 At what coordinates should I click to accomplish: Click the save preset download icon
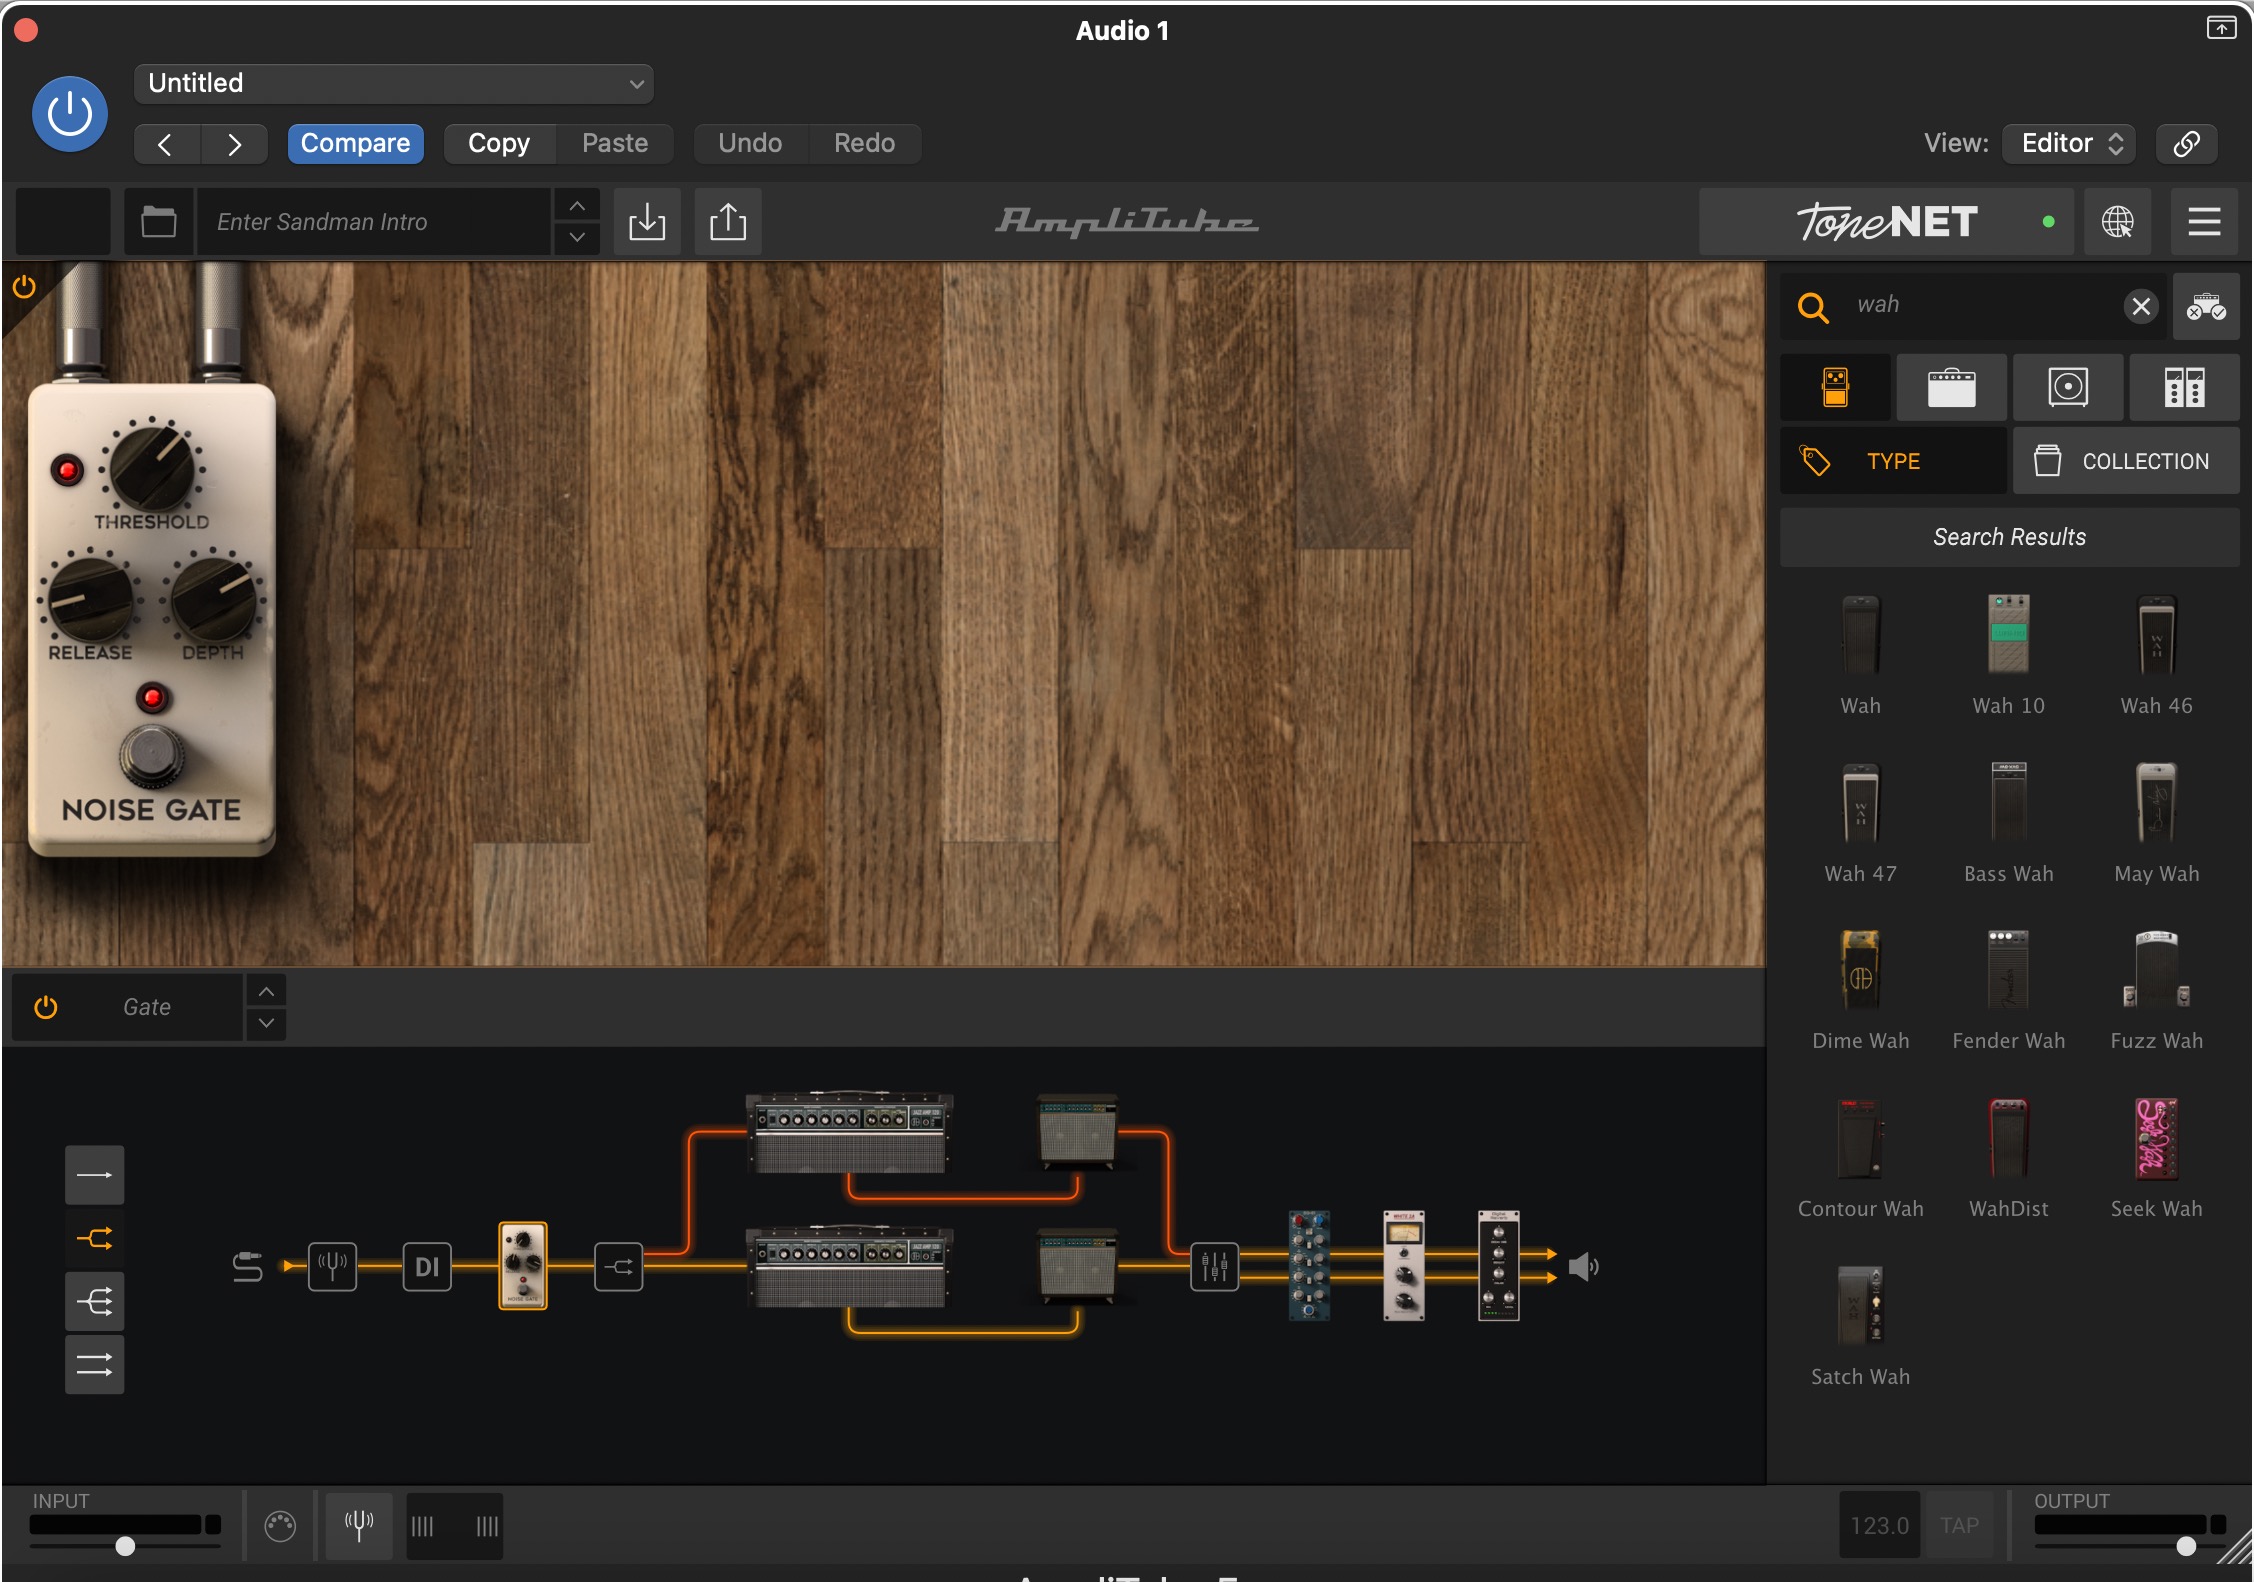(x=647, y=221)
